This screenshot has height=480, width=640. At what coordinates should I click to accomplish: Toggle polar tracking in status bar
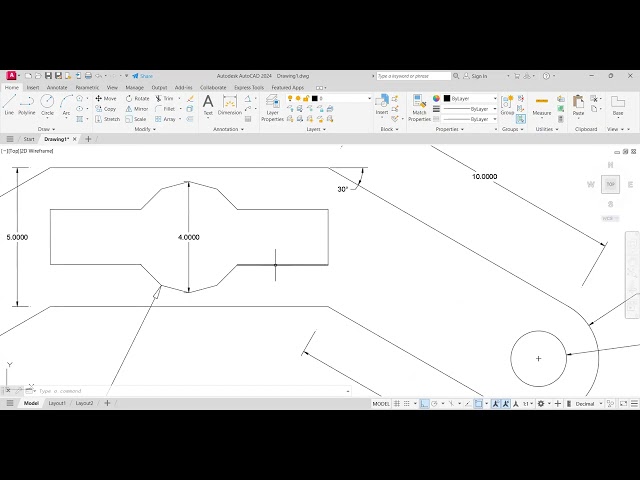(434, 404)
